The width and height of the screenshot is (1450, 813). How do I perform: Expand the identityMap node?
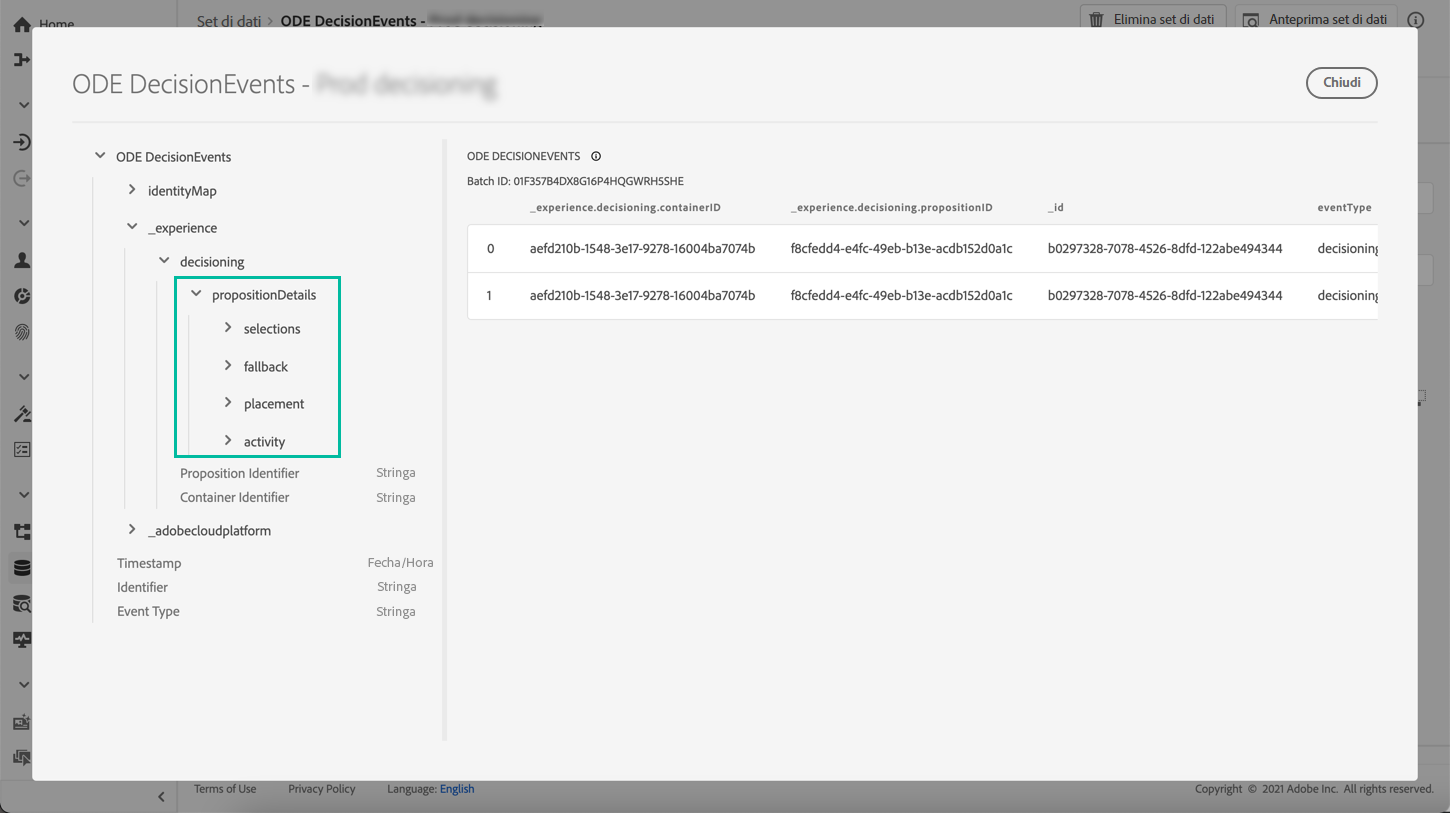(132, 190)
